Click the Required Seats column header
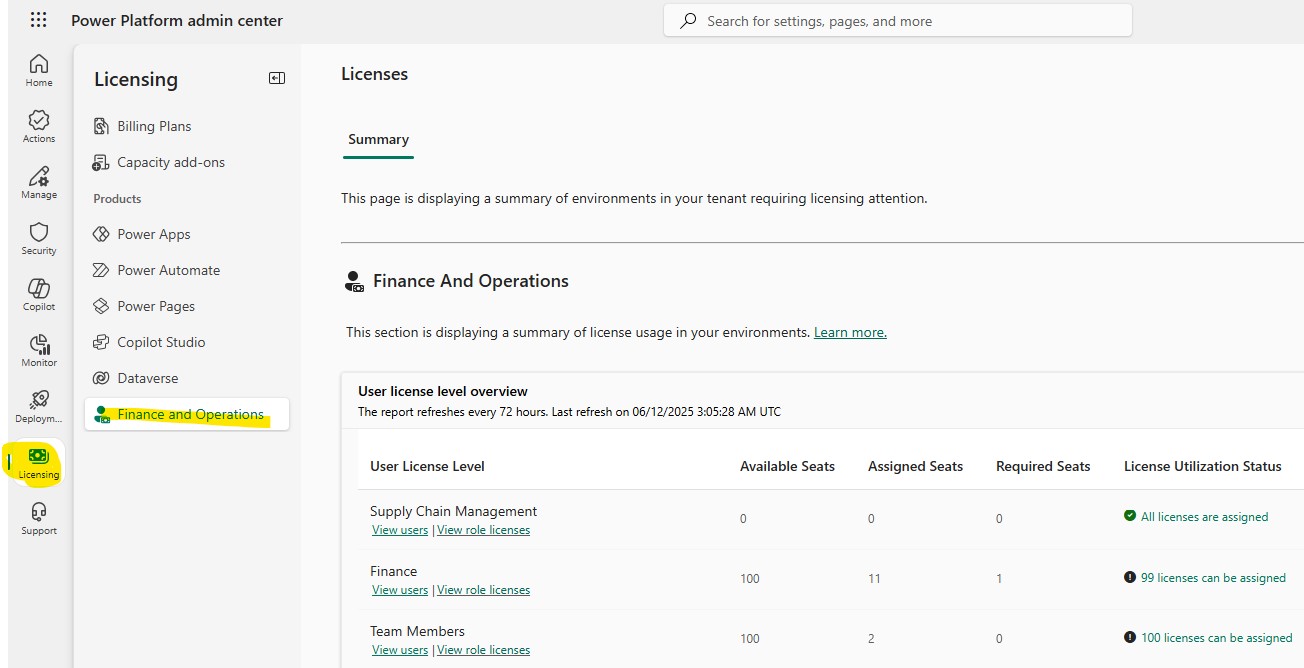 point(1043,466)
